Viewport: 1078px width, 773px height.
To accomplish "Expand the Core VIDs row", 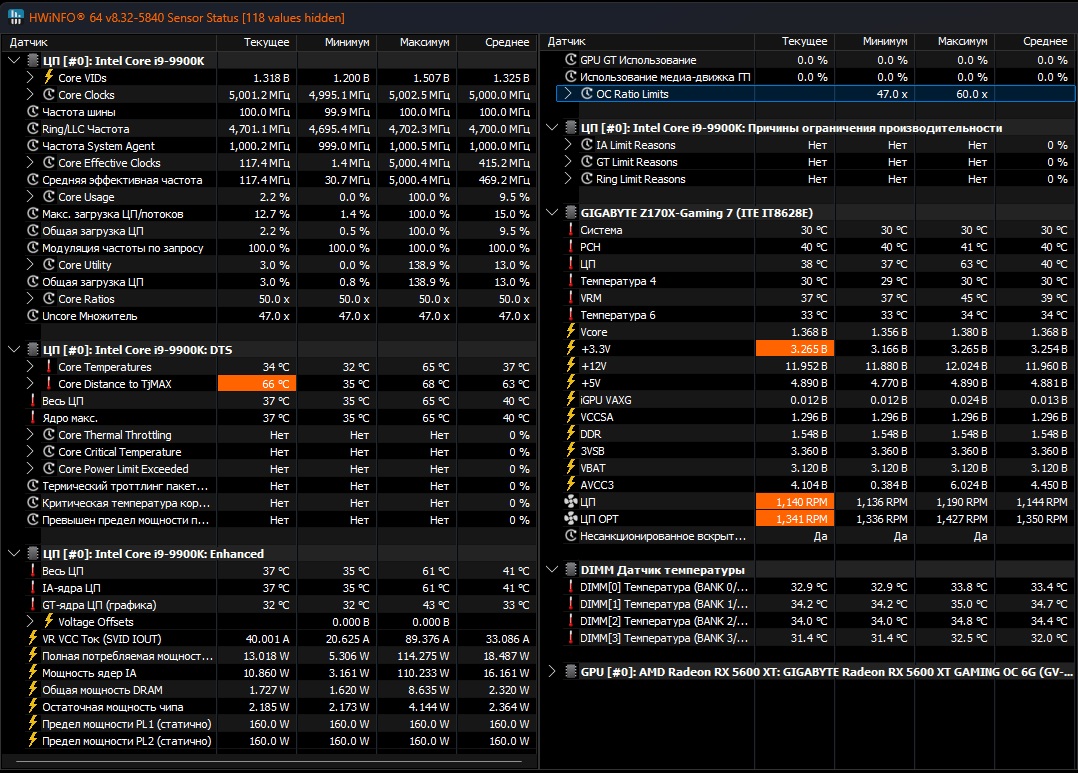I will click(30, 78).
